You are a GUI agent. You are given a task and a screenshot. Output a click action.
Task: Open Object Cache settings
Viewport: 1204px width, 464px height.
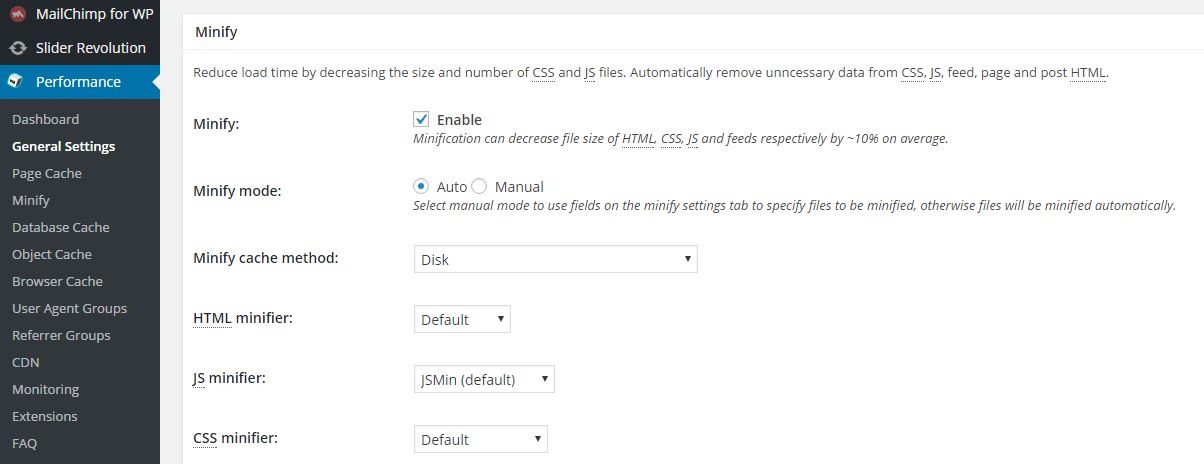[x=52, y=255]
